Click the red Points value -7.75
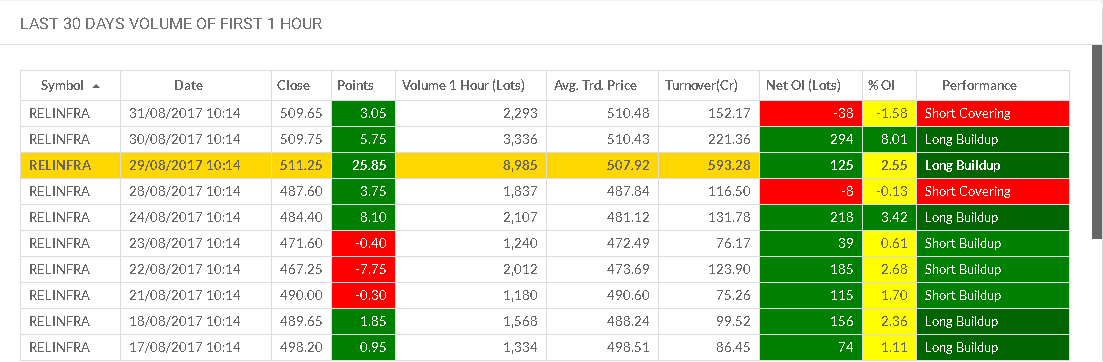The height and width of the screenshot is (362, 1103). (x=364, y=269)
